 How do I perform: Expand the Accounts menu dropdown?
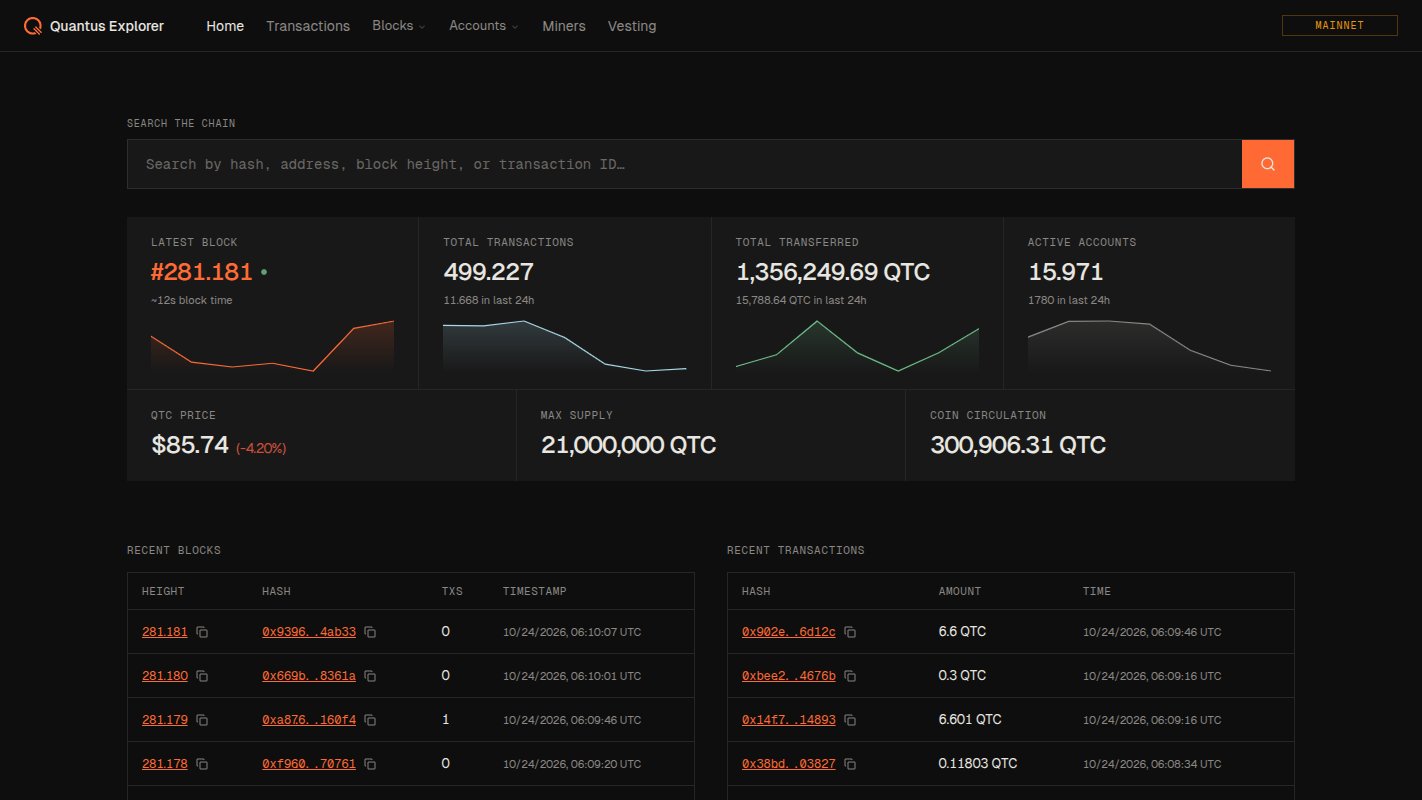(x=484, y=26)
